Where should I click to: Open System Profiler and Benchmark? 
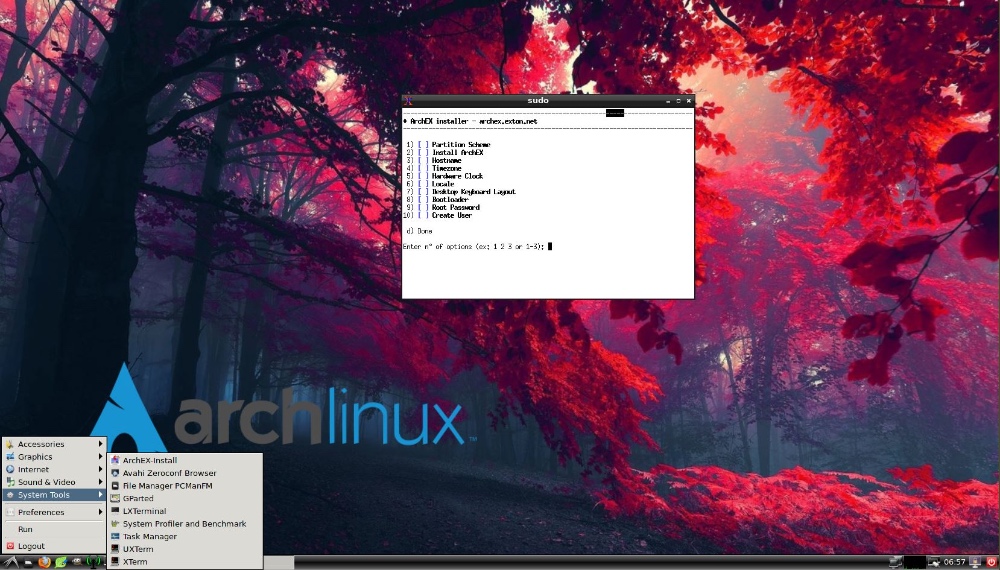184,524
